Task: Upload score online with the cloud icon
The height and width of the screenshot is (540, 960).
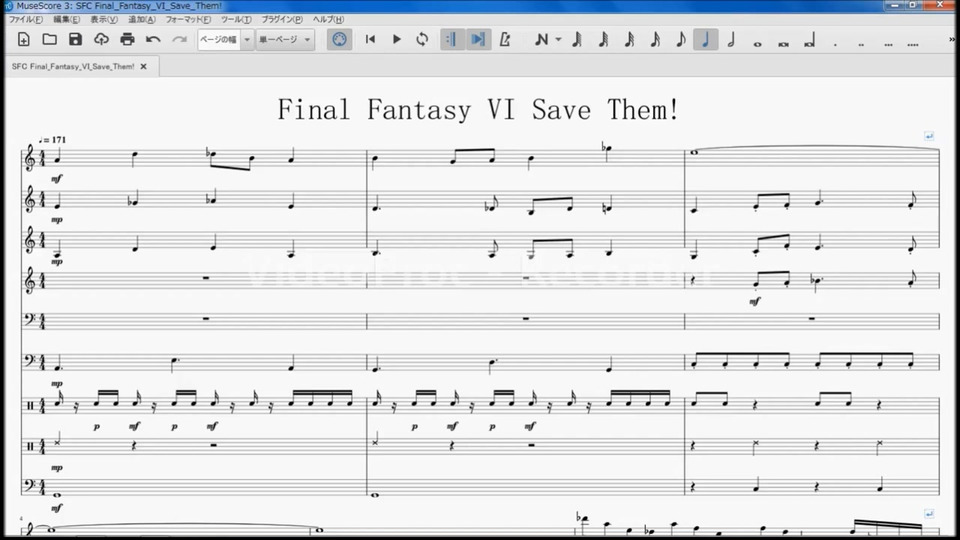Action: [101, 40]
